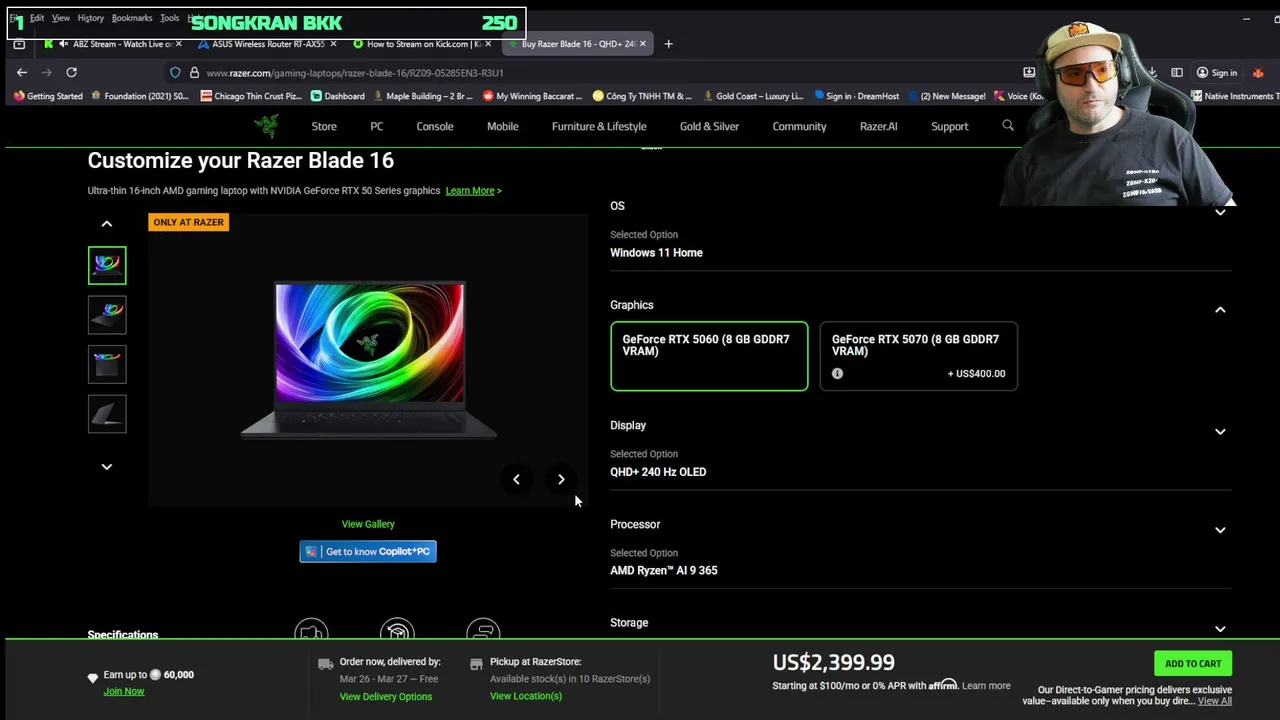Open the Store menu in the Razer navigation
Image resolution: width=1280 pixels, height=720 pixels.
pyautogui.click(x=324, y=126)
